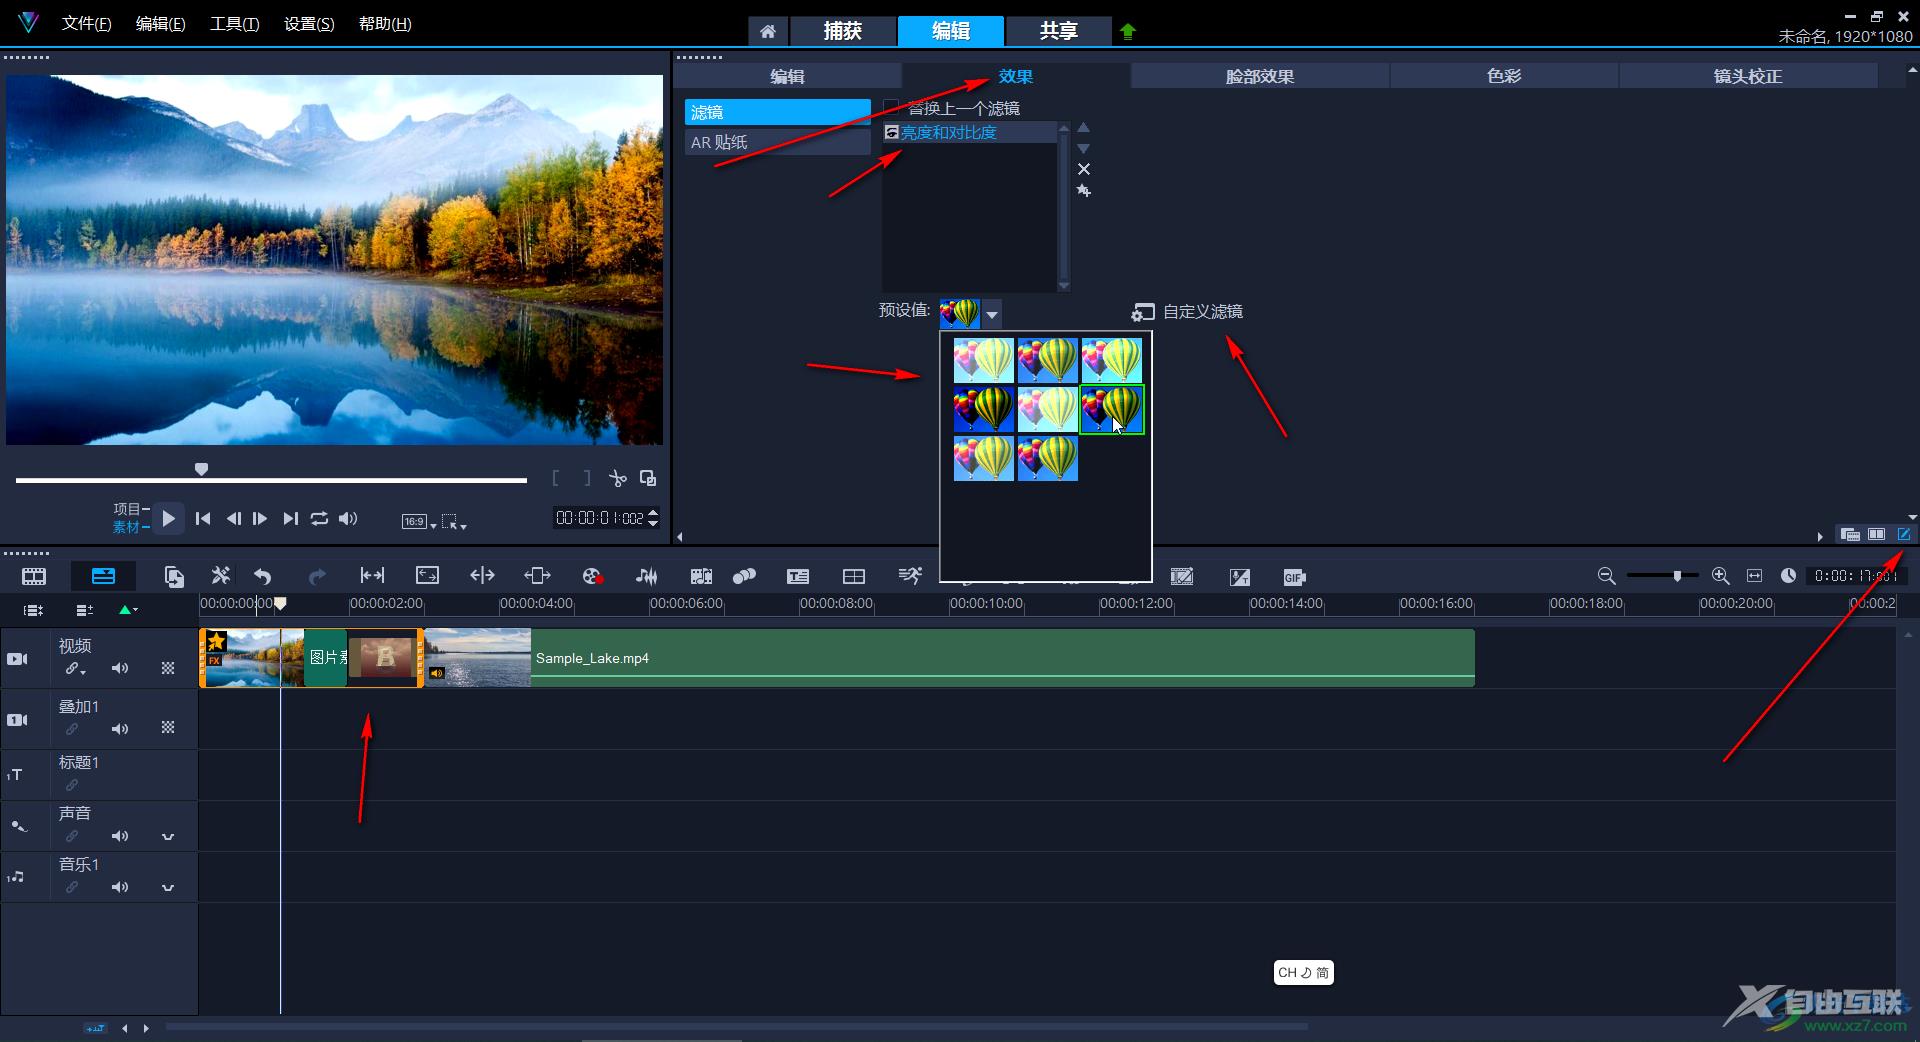Select the stretch tool in timeline toolbar
The height and width of the screenshot is (1042, 1920).
coord(427,575)
